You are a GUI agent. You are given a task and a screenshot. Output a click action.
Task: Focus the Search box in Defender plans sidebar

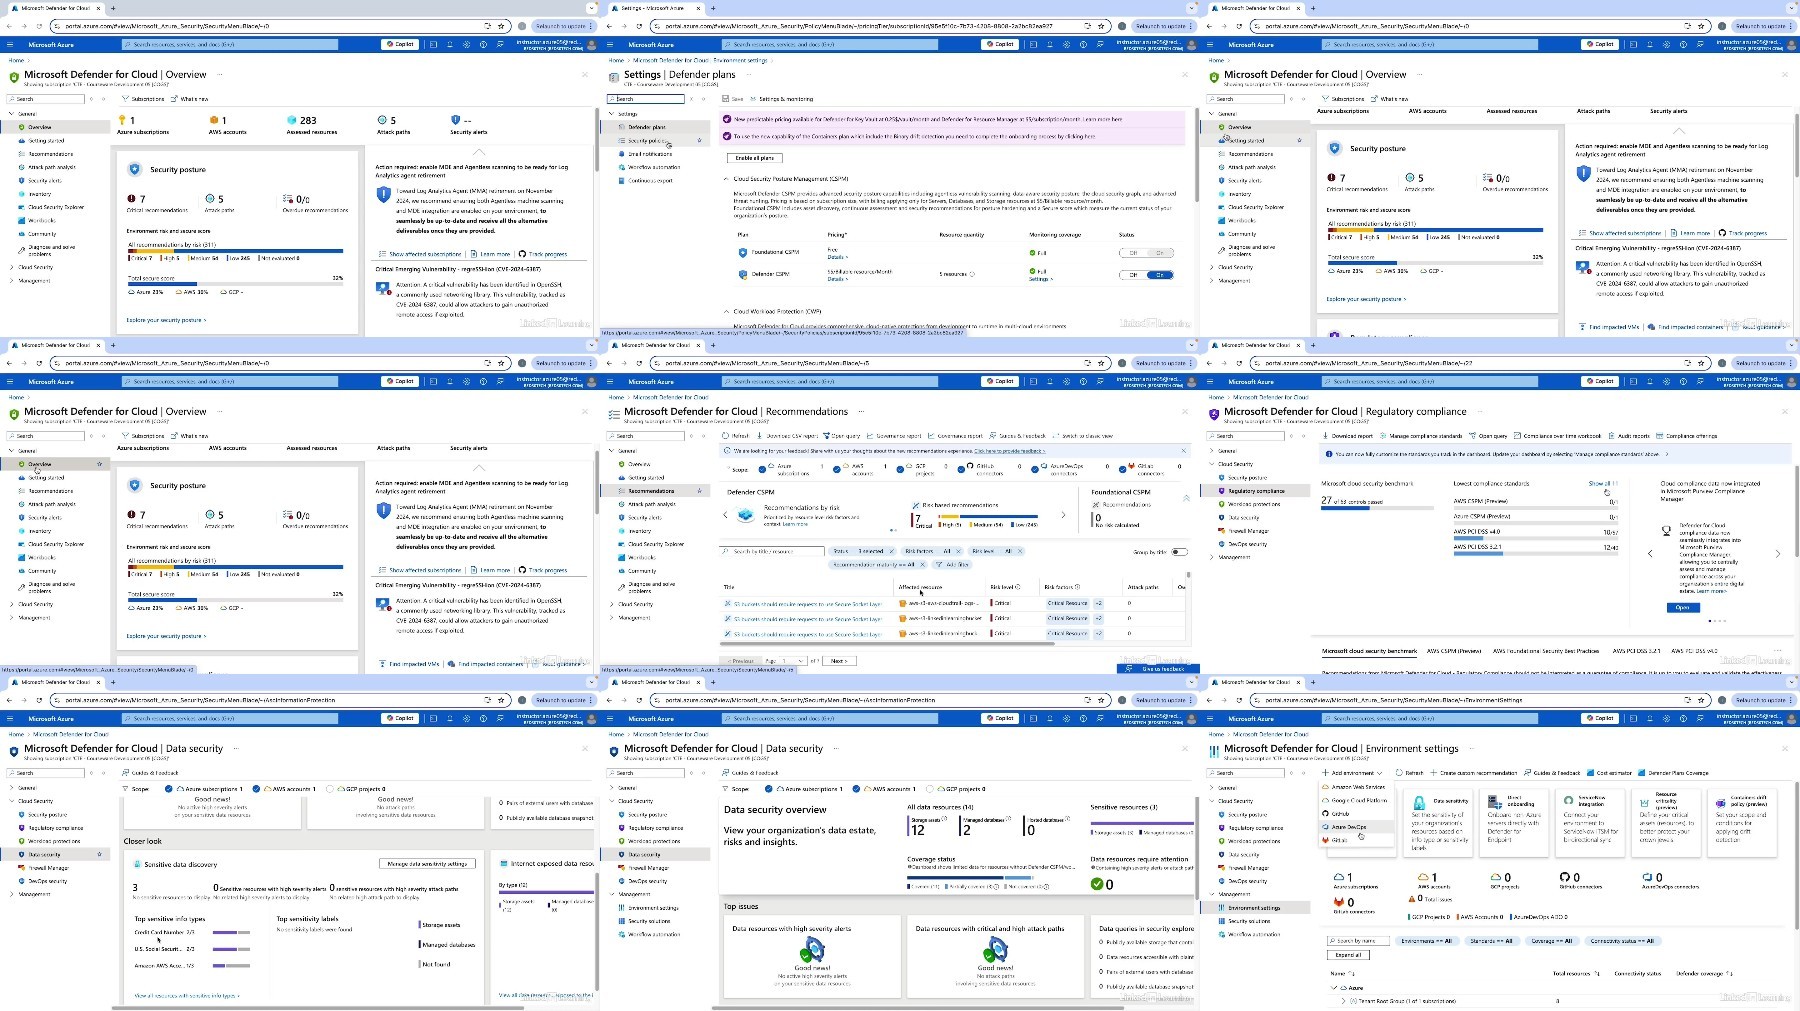[x=646, y=99]
